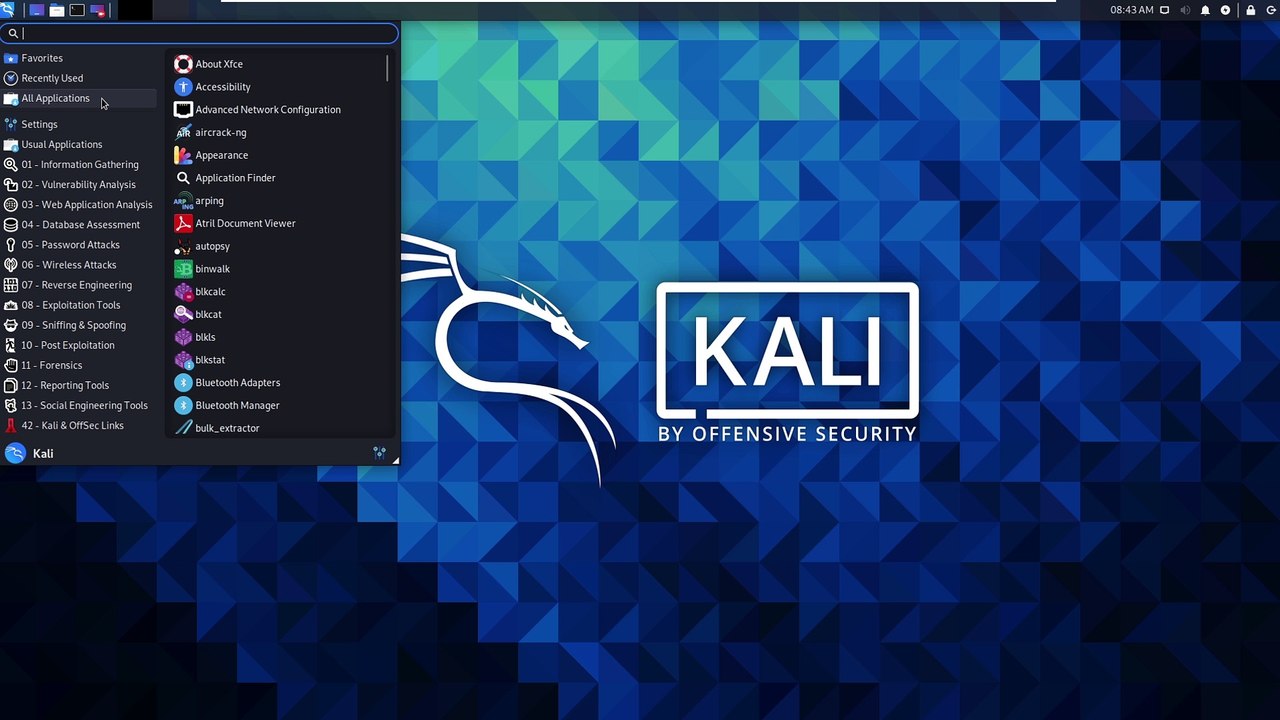Open 01 - Information Gathering category
This screenshot has width=1280, height=720.
click(79, 164)
